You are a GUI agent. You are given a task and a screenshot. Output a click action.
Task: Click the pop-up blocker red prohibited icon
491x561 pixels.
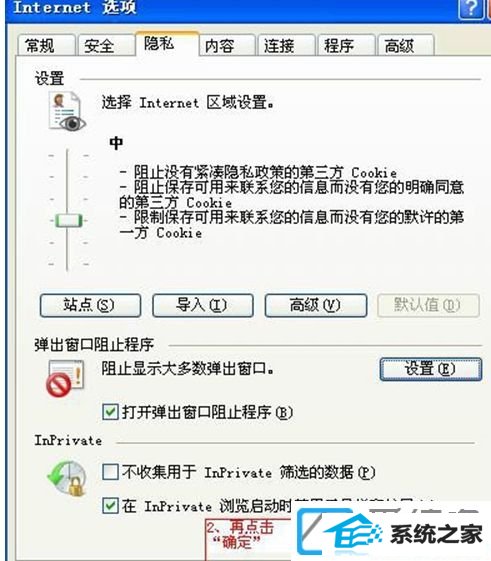[x=66, y=379]
